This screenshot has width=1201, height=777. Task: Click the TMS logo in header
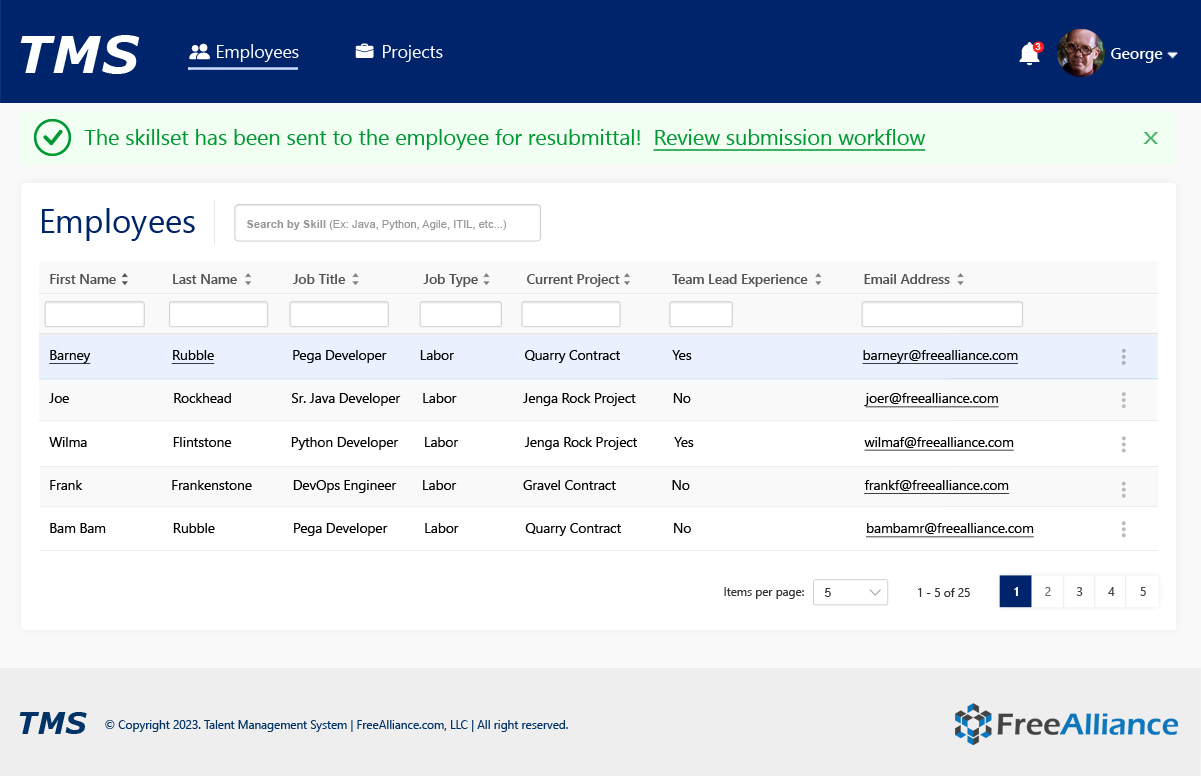pyautogui.click(x=80, y=54)
